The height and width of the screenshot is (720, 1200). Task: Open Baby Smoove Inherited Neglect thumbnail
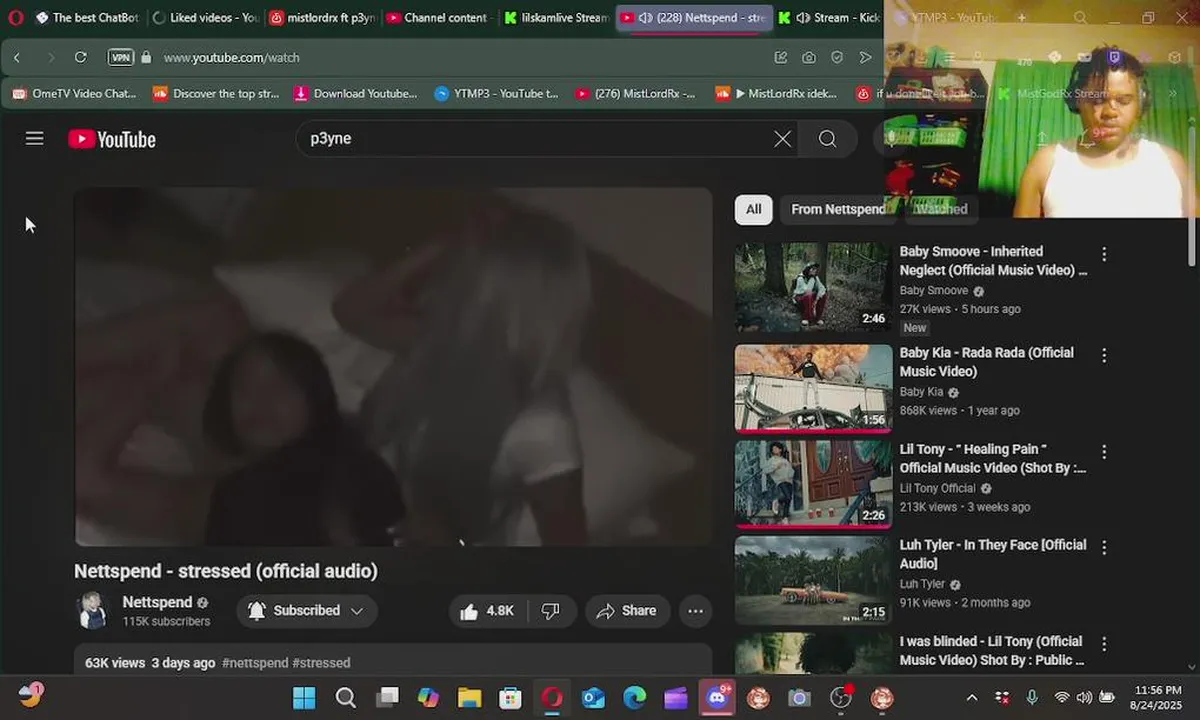pos(813,288)
